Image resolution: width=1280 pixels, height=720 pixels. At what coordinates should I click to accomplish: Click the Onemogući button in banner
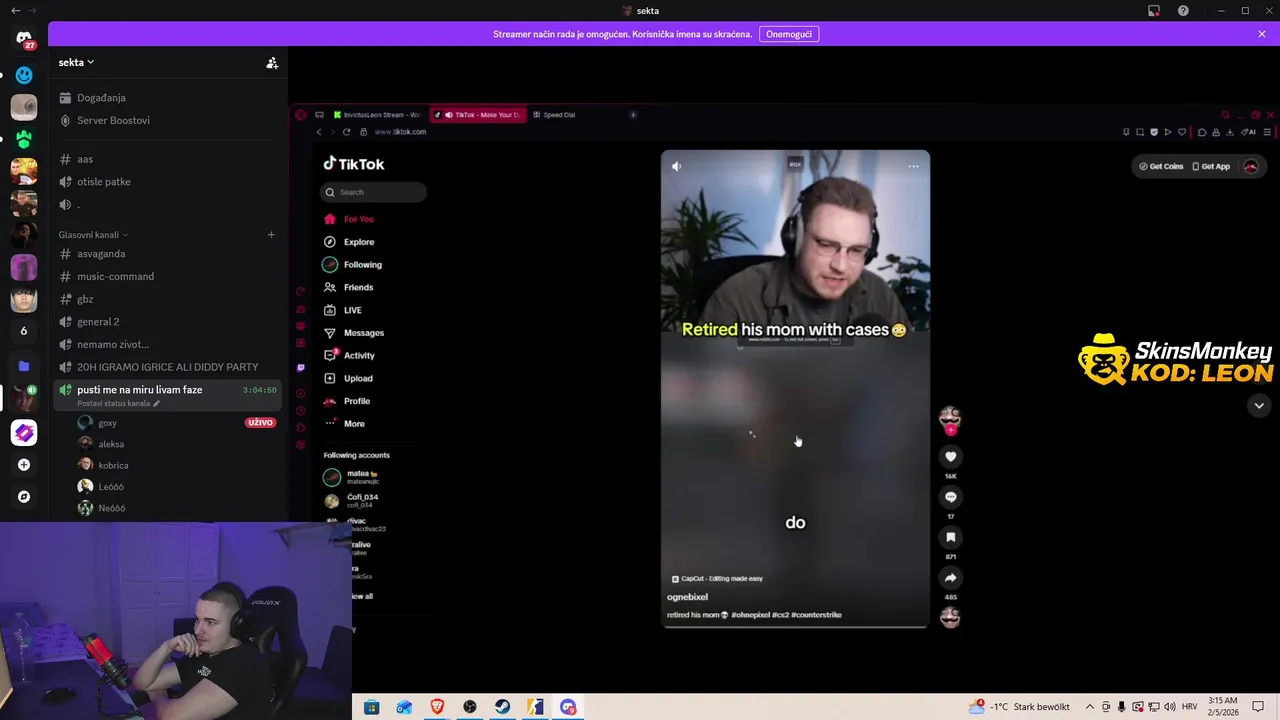(789, 34)
